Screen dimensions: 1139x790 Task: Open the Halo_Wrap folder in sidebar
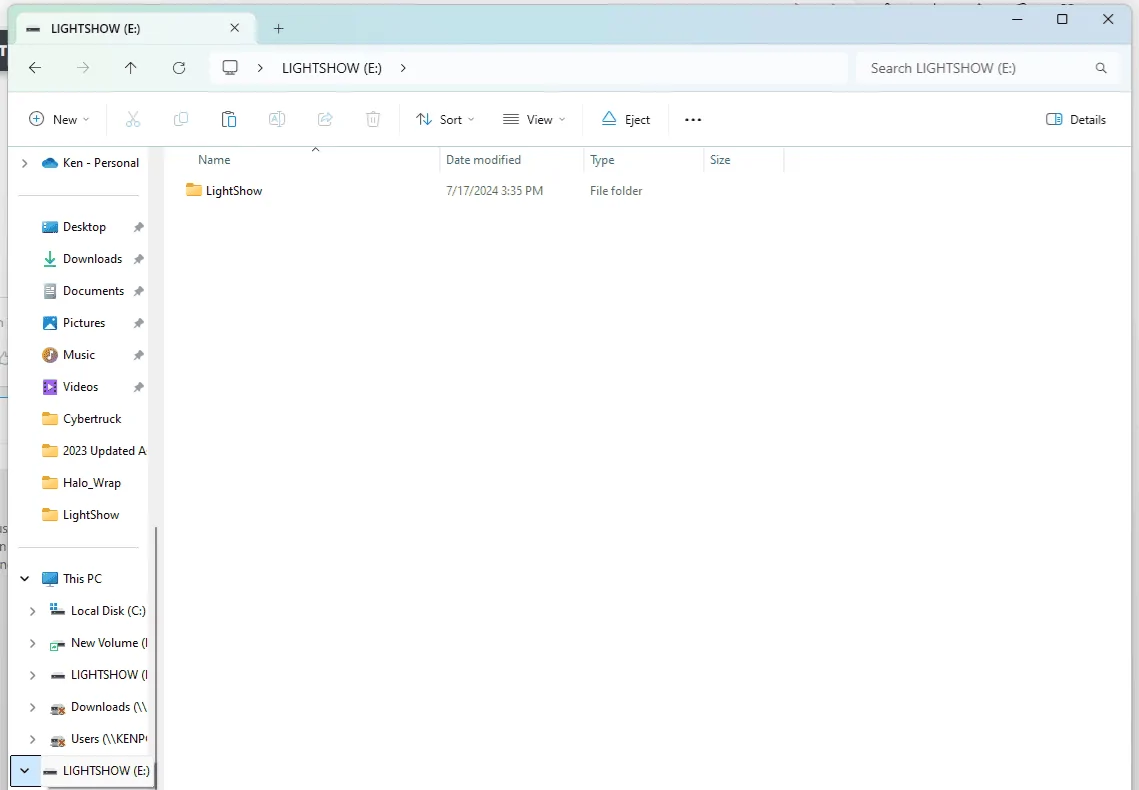point(92,482)
